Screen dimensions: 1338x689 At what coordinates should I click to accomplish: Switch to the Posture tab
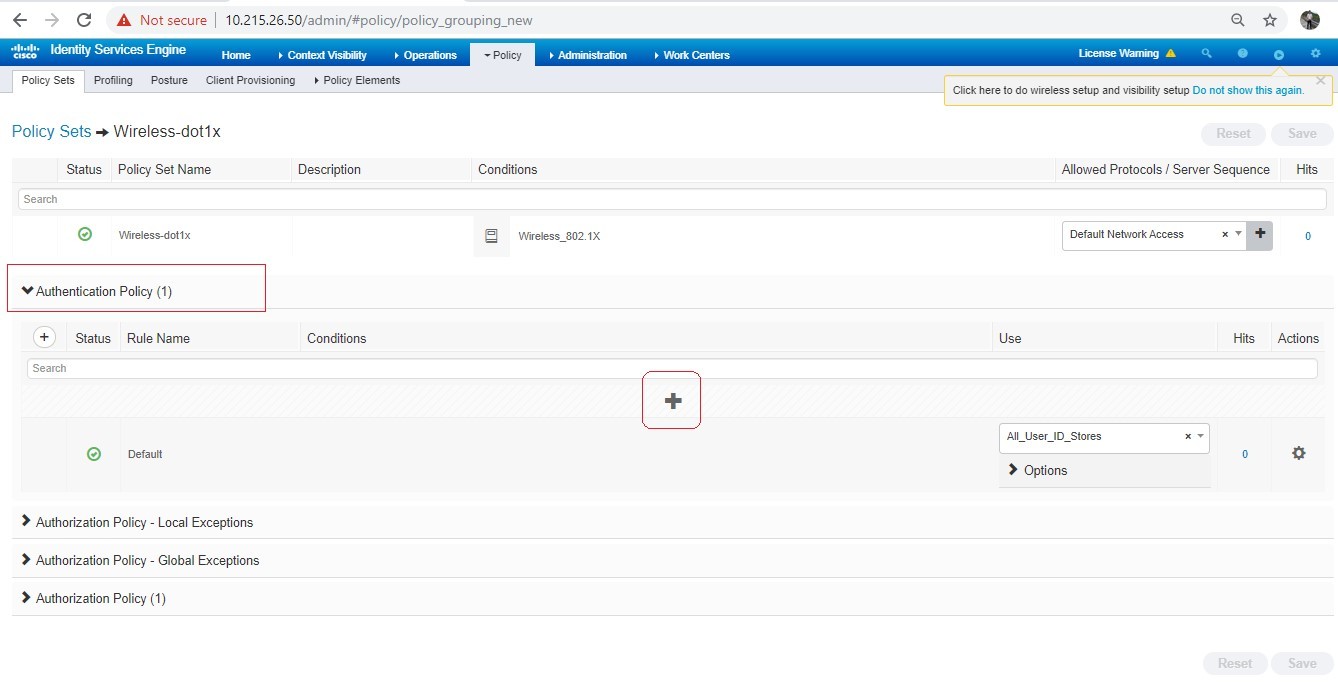pyautogui.click(x=169, y=80)
